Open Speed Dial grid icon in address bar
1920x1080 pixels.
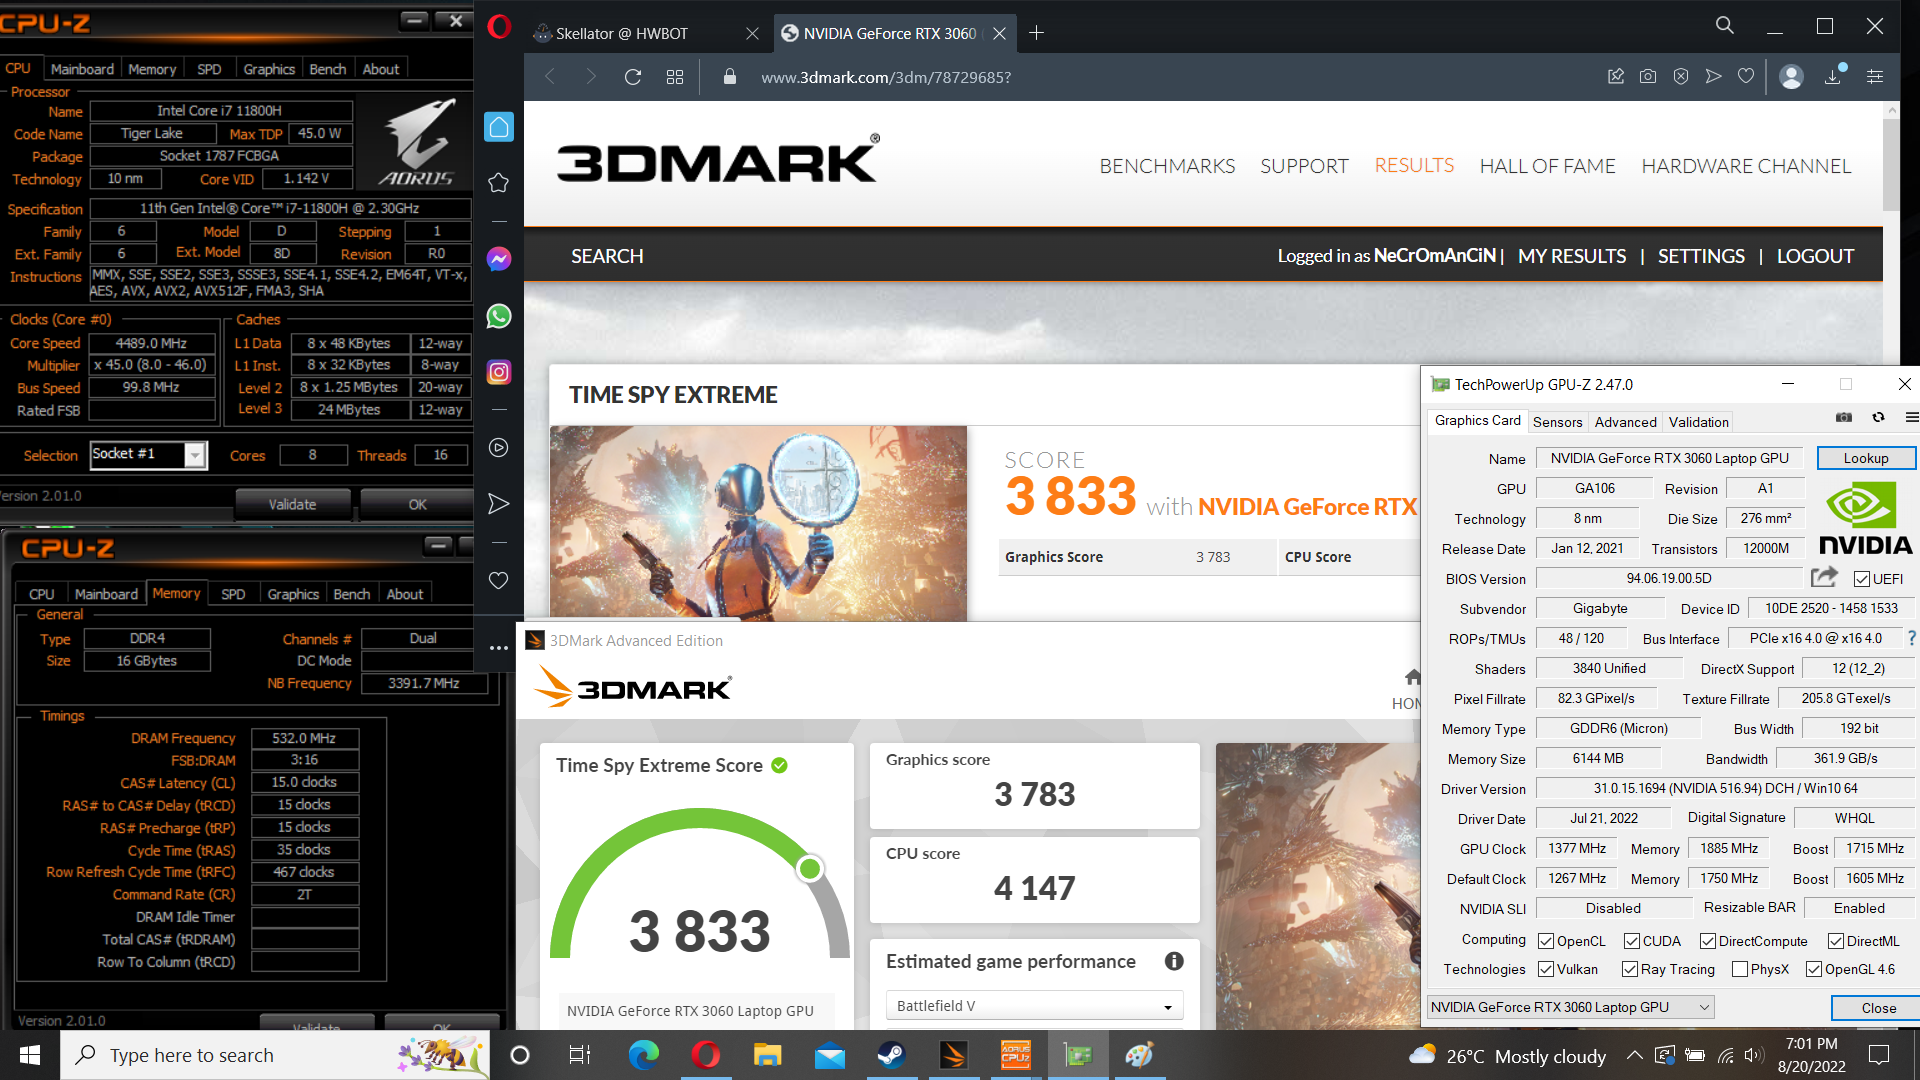(675, 77)
